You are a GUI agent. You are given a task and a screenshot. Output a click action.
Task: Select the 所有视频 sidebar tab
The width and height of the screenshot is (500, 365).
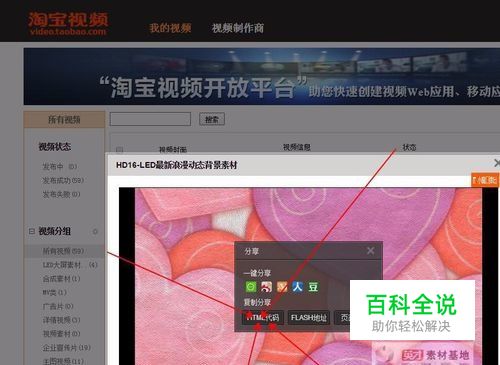point(64,119)
